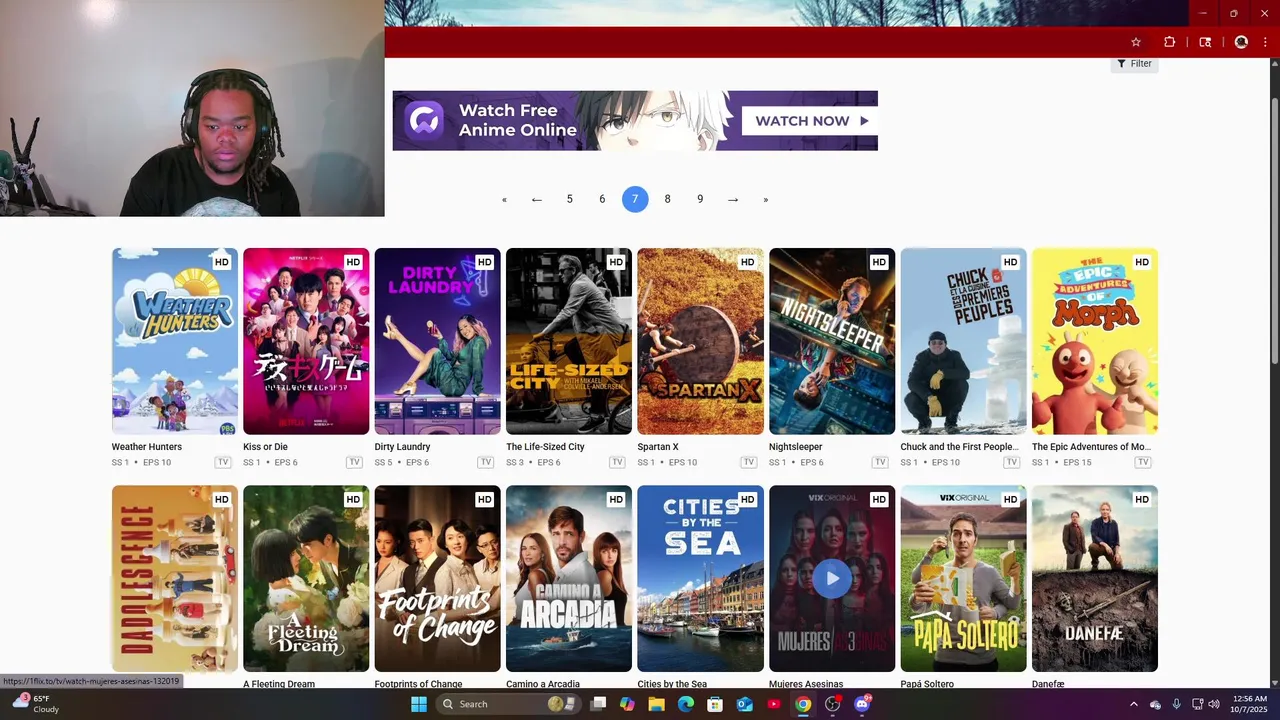Screen dimensions: 1280x720
Task: Open Microsoft Edge from the taskbar
Action: point(686,704)
